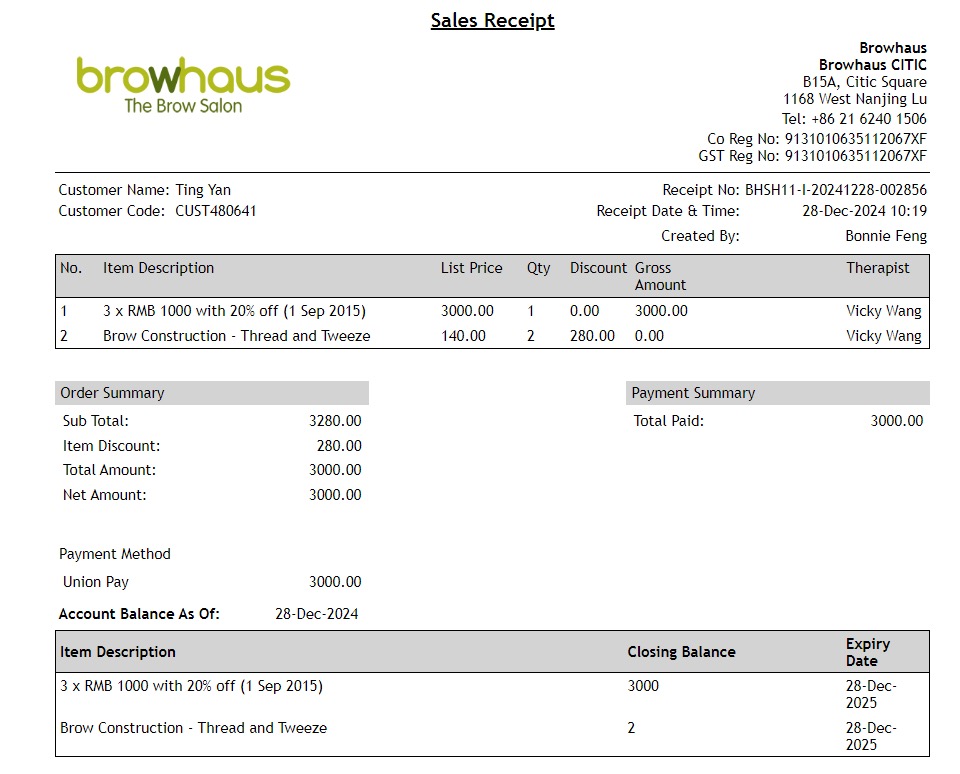Click the Total Amount value 3000.00

335,470
